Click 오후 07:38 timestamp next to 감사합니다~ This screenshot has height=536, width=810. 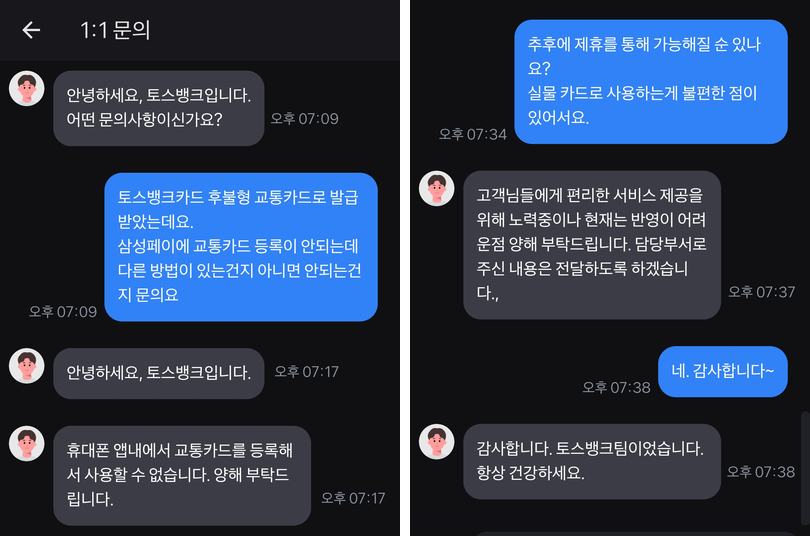coord(616,387)
